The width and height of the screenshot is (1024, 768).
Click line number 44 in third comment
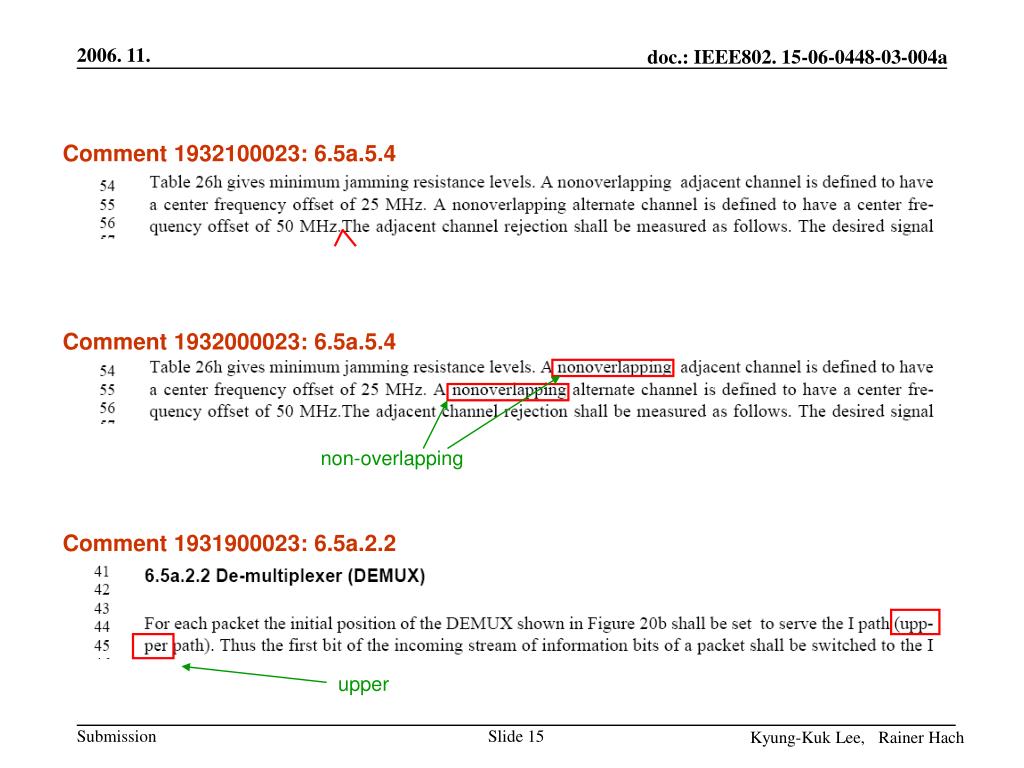tap(102, 627)
